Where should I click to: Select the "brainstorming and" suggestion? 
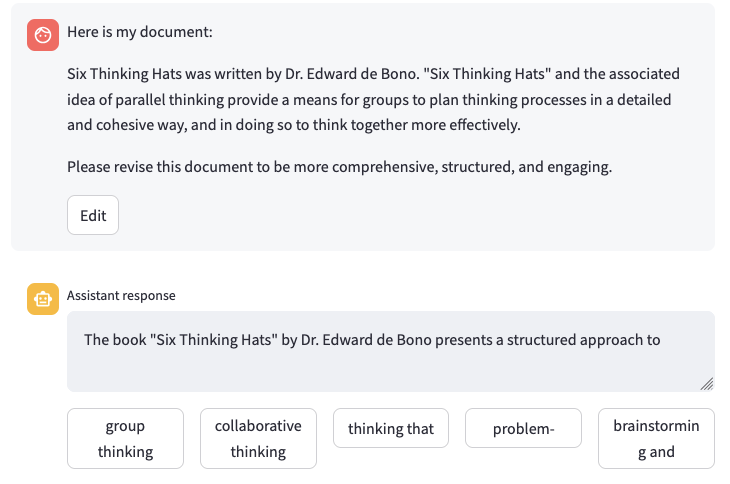tap(656, 439)
